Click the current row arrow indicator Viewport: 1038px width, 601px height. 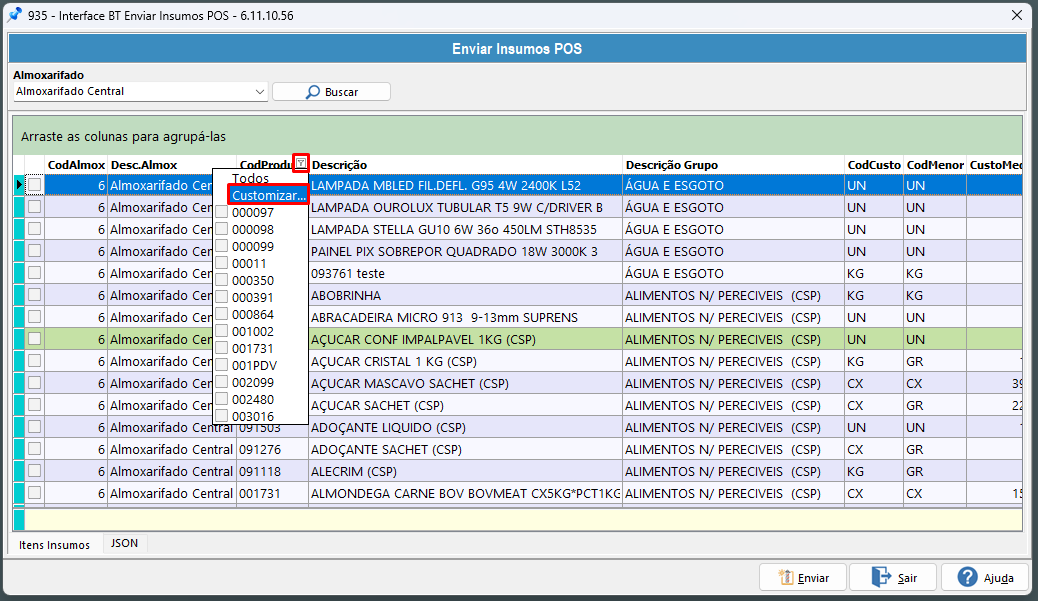19,185
